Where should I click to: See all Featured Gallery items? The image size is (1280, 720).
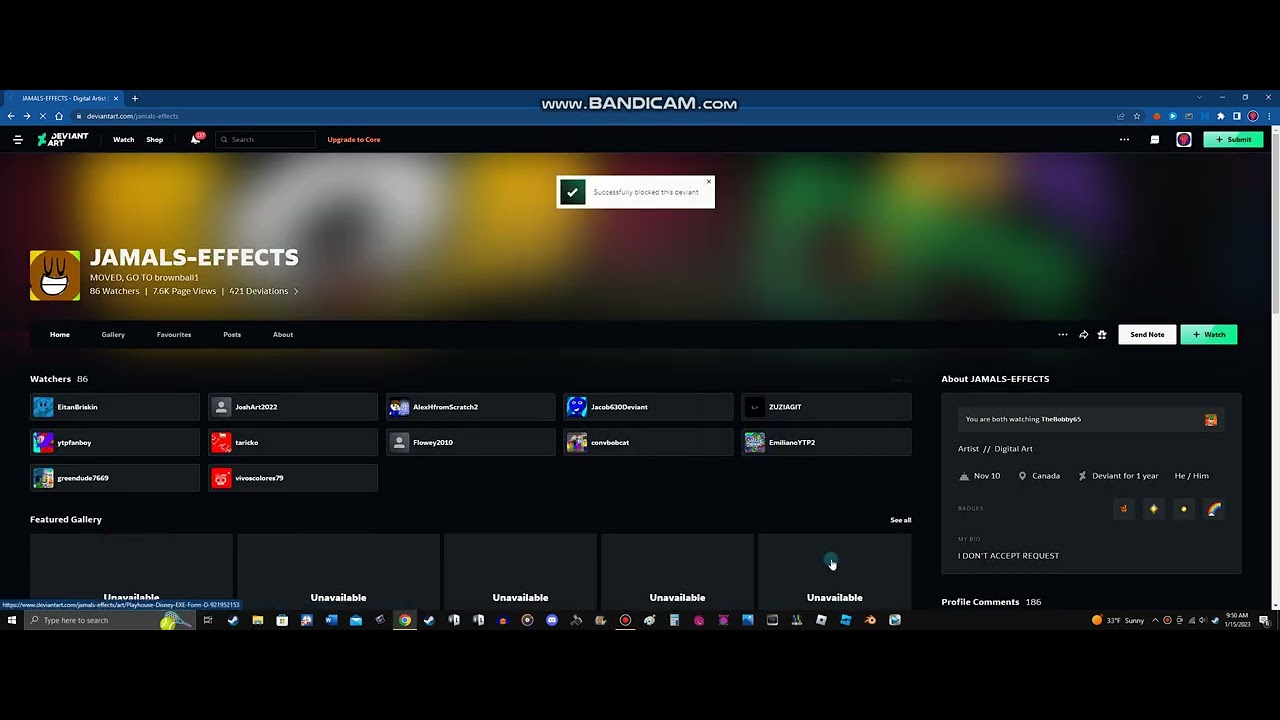click(901, 520)
